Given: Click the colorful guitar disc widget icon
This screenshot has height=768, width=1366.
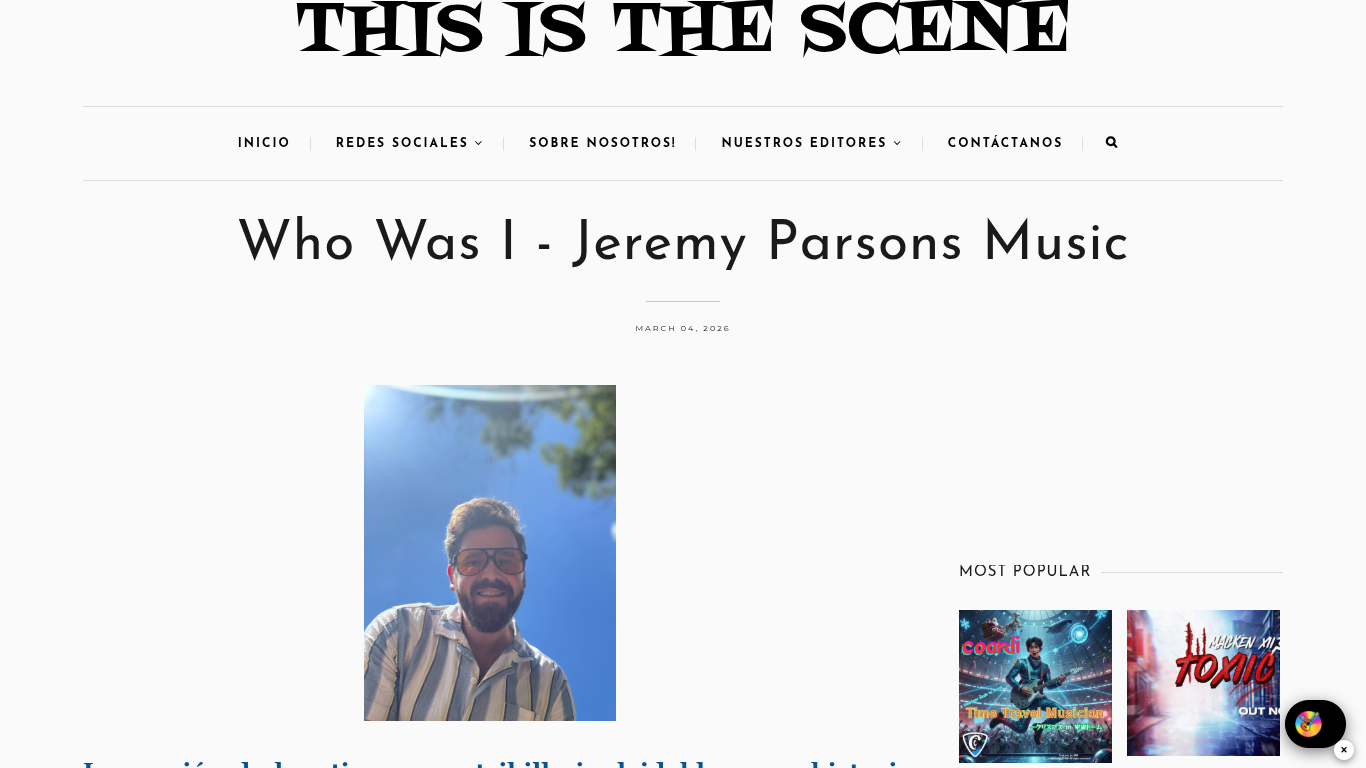Looking at the screenshot, I should [1308, 723].
